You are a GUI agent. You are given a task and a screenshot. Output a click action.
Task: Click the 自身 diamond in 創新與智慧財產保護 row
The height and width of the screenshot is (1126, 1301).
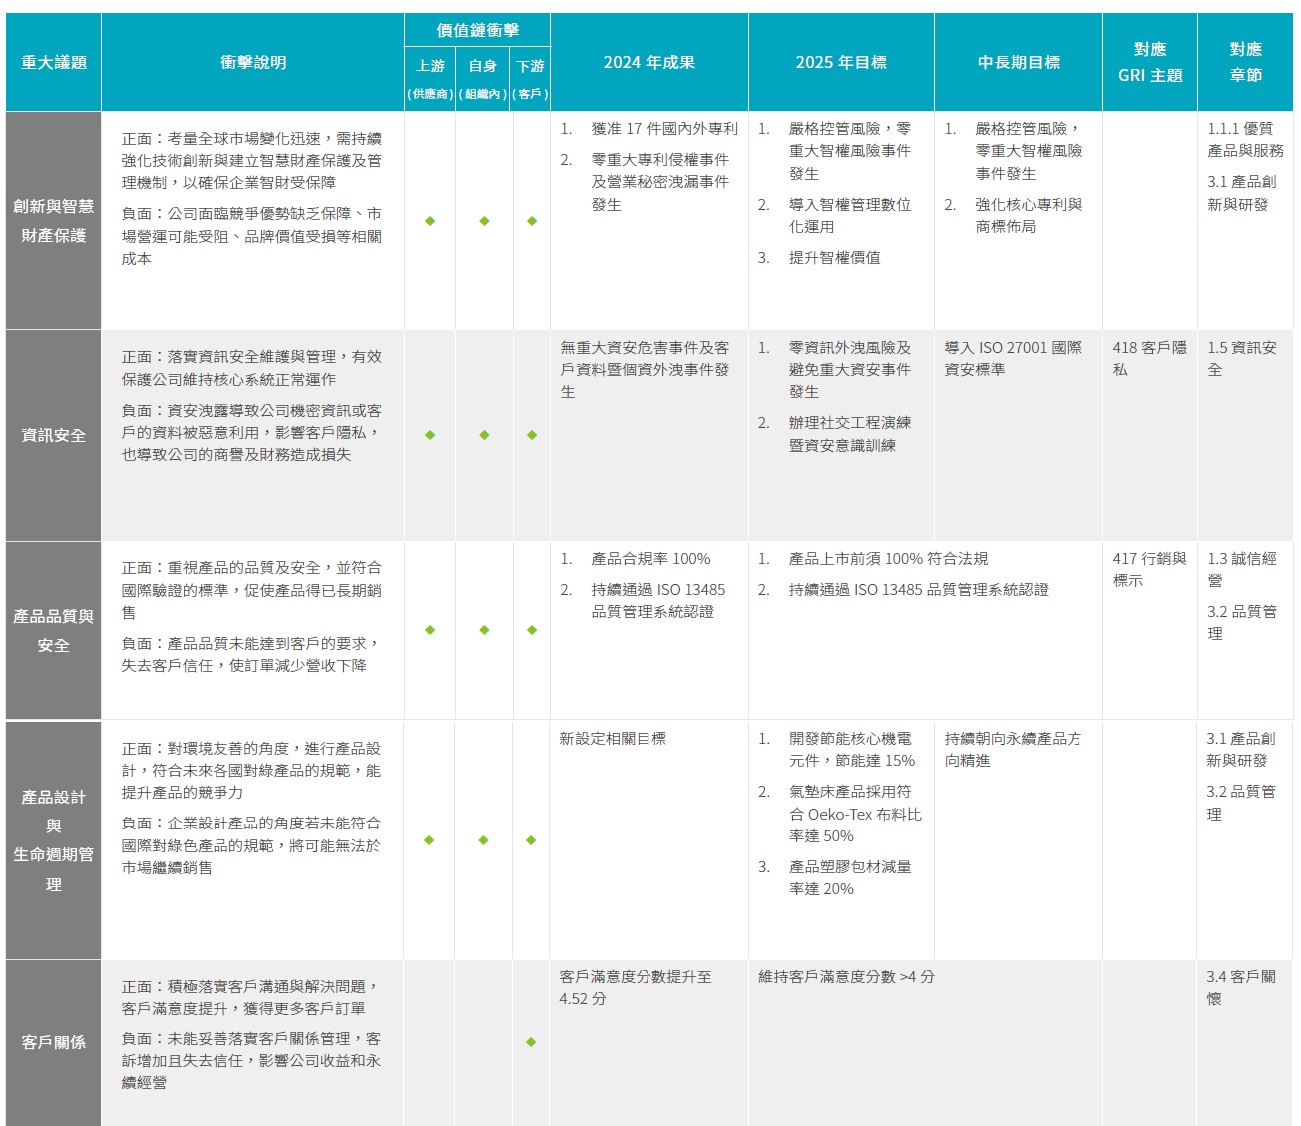point(484,221)
